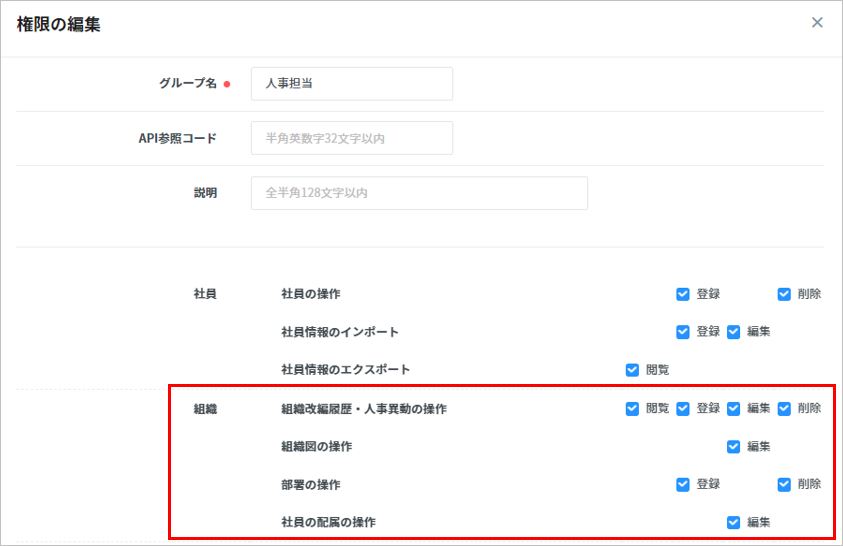The width and height of the screenshot is (843, 546).
Task: Uncheck 閲覧 for 社員情報のエクスポート
Action: point(632,369)
